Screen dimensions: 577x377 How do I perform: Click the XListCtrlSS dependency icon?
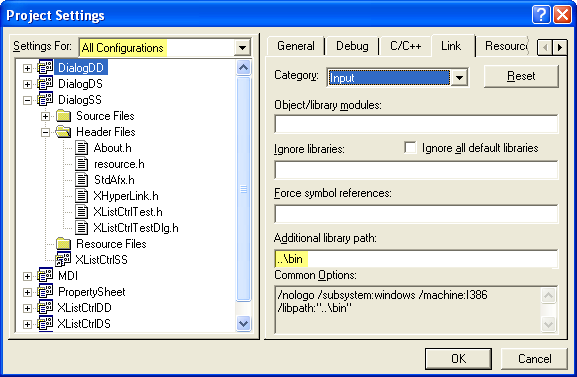[x=63, y=260]
